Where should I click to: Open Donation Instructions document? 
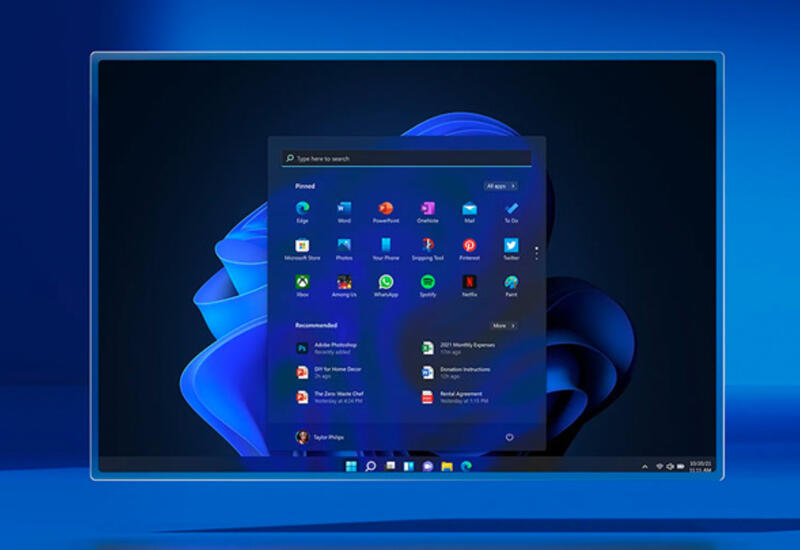[456, 372]
